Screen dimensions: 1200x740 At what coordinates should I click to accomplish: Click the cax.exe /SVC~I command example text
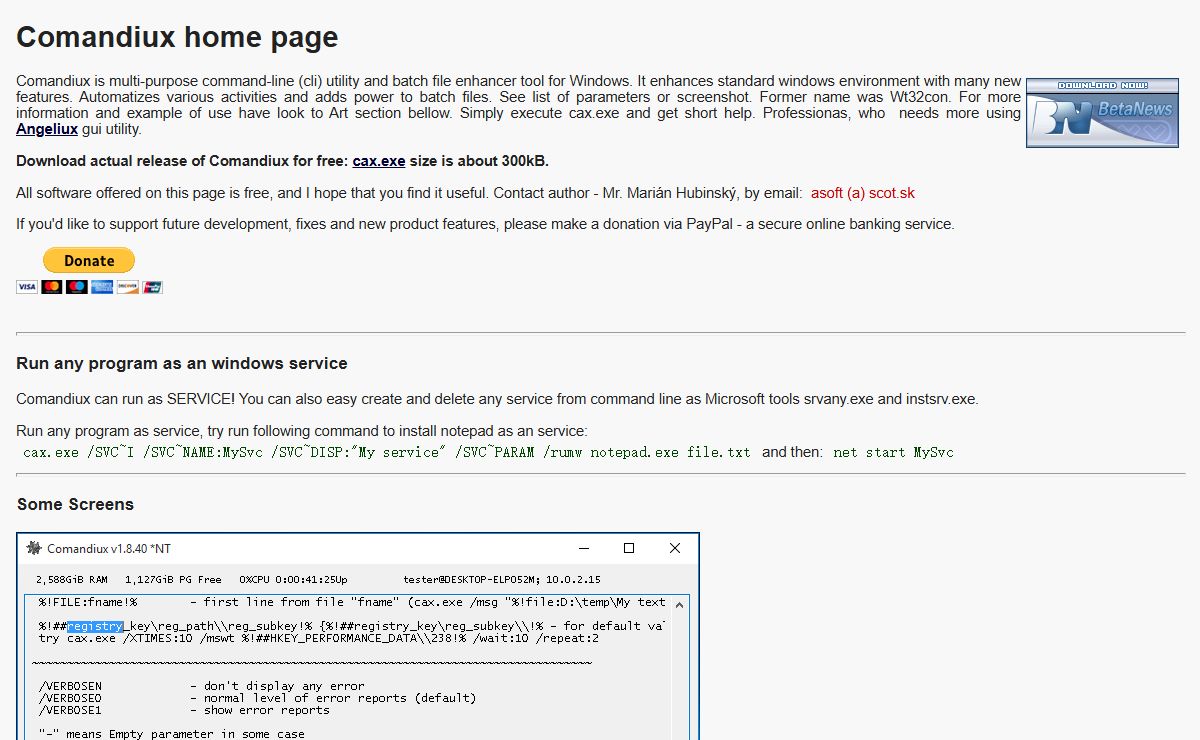click(387, 452)
